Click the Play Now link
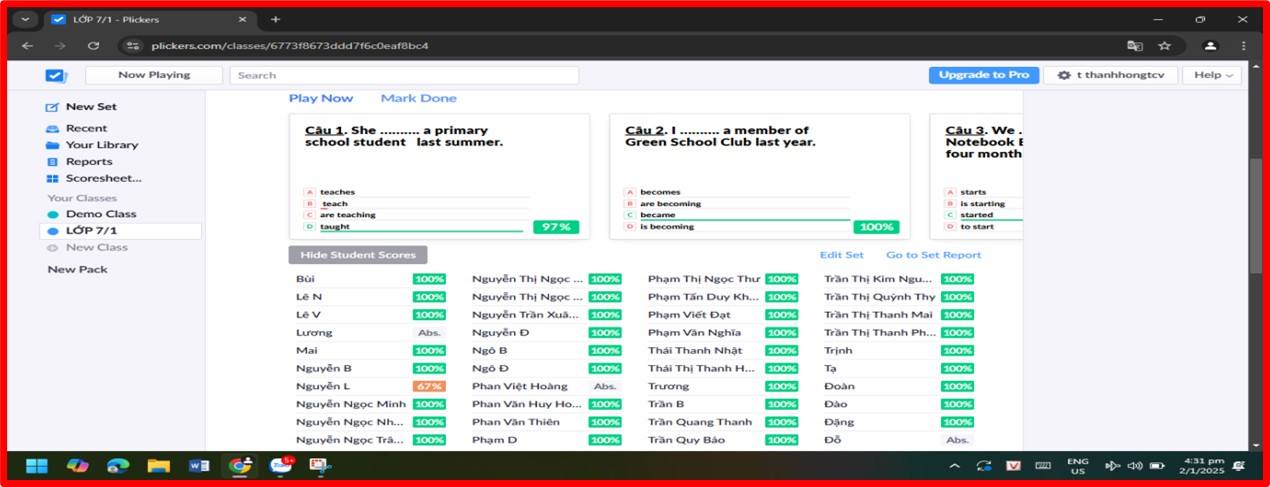The height and width of the screenshot is (487, 1270). [321, 98]
